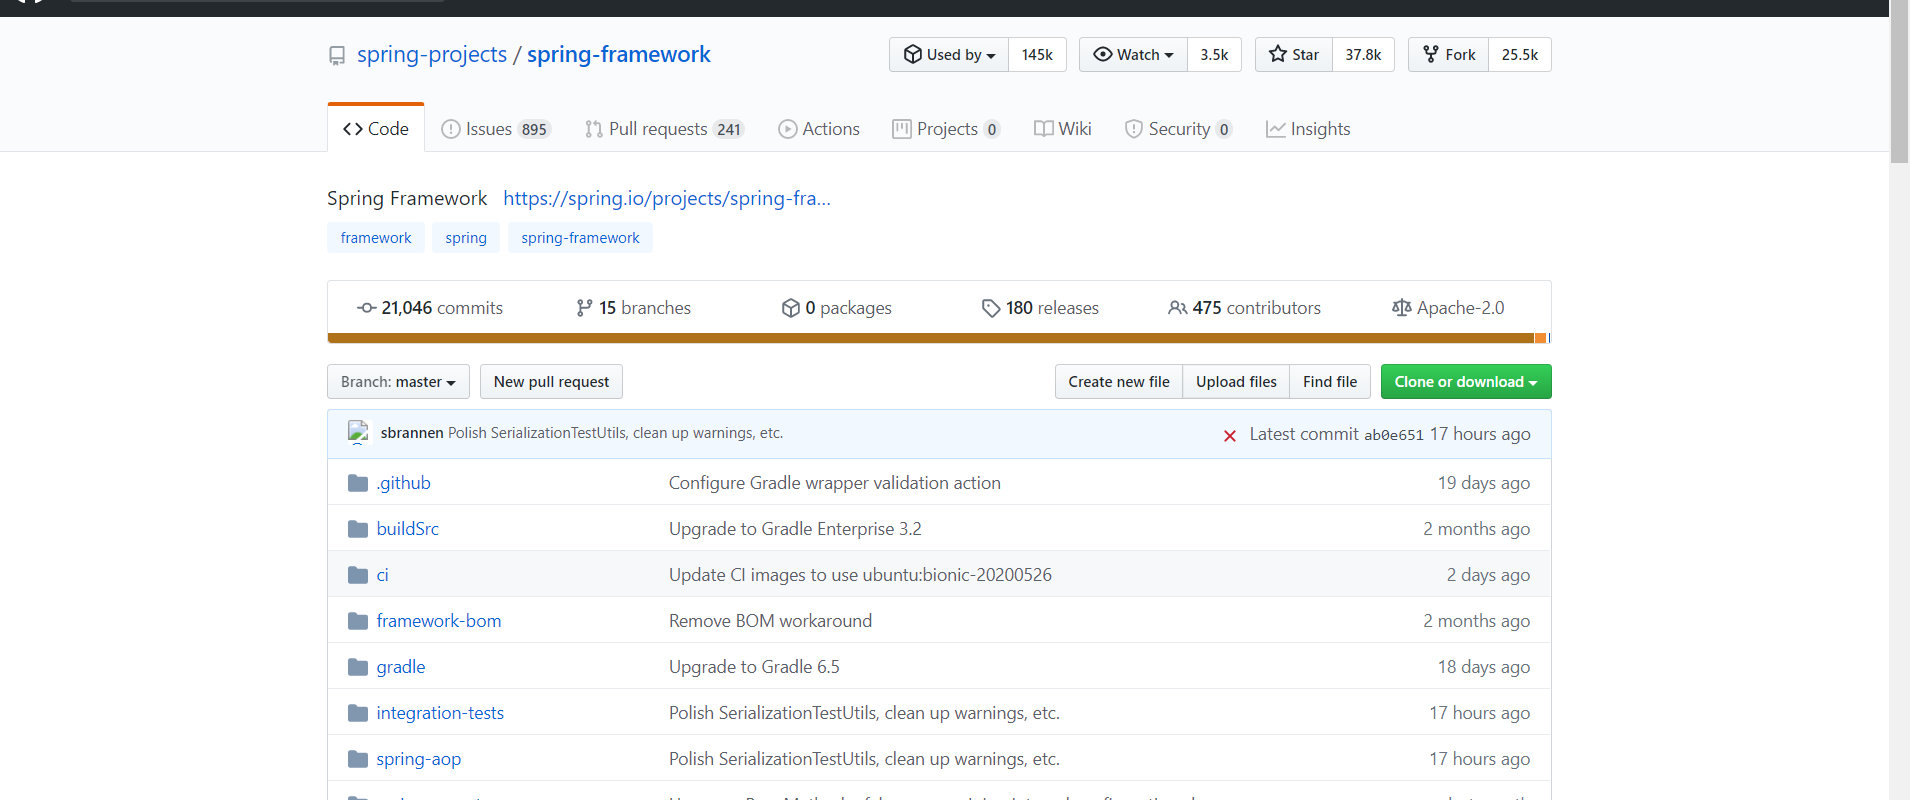Click the 3.5k watchers count
1910x800 pixels.
click(1214, 55)
